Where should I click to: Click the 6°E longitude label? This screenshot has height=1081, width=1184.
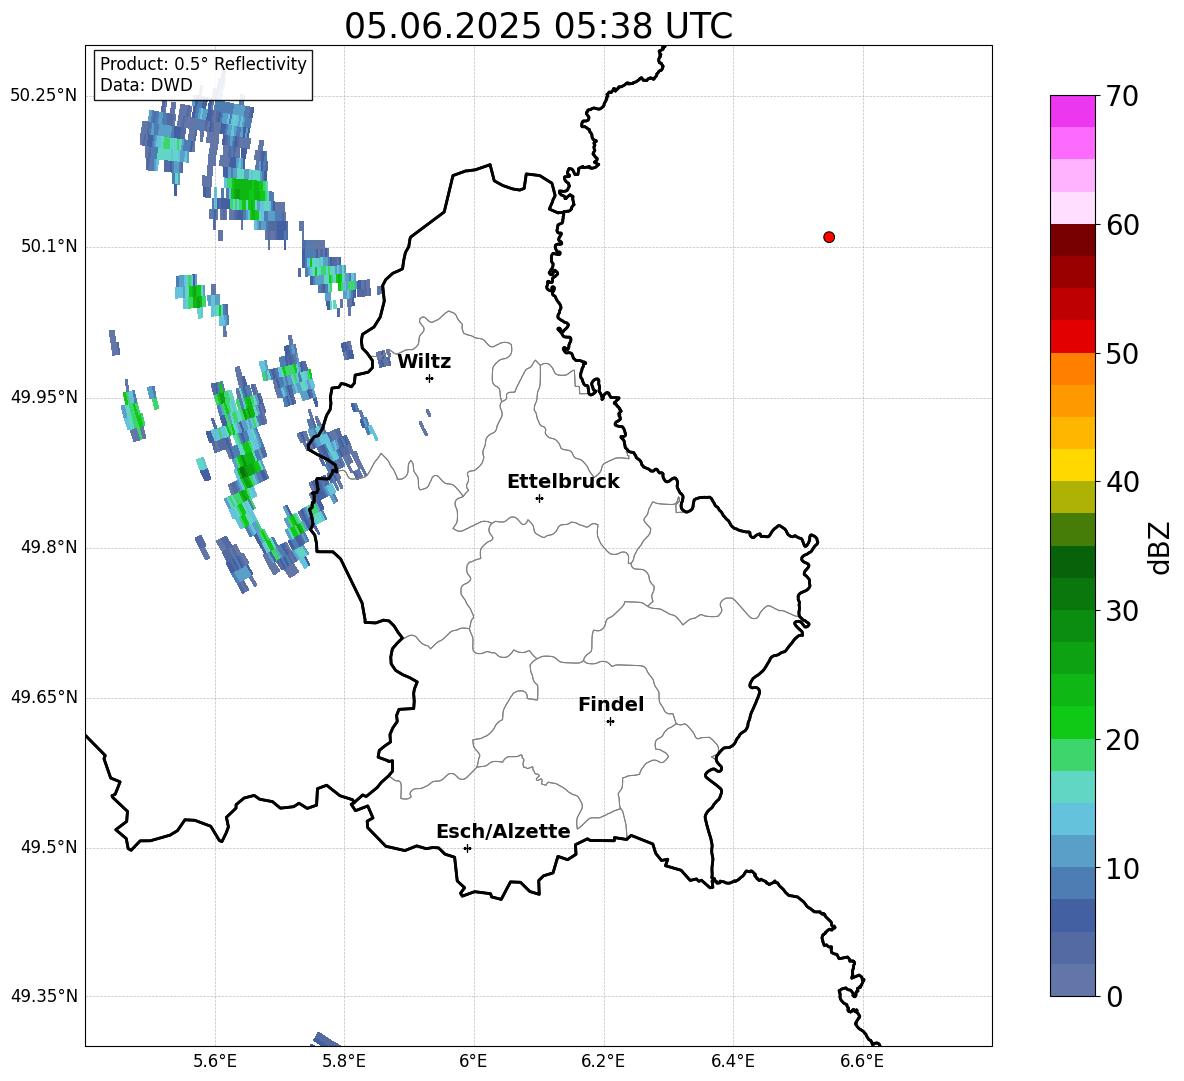pos(473,1062)
